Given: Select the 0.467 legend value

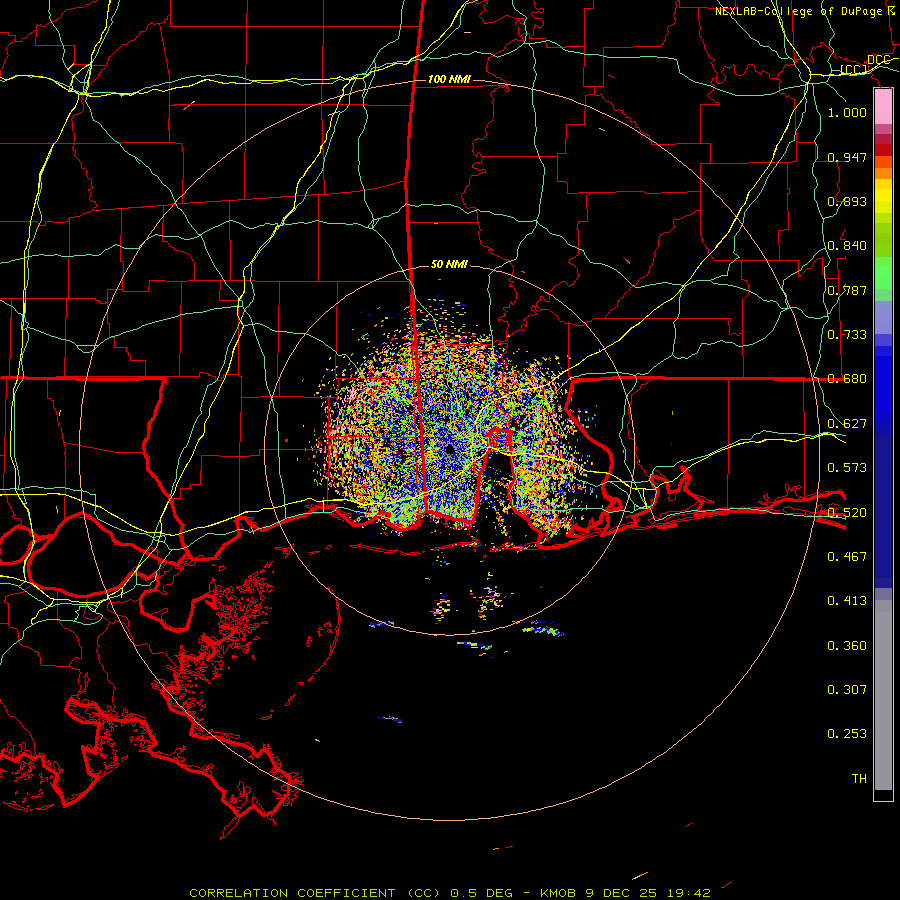Looking at the screenshot, I should pyautogui.click(x=847, y=557).
